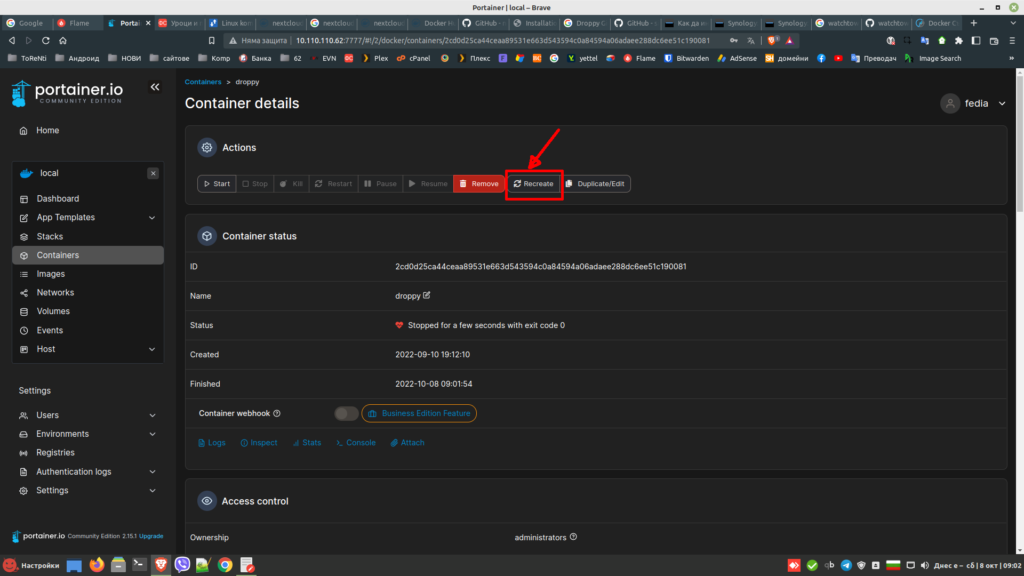
Task: Edit container name with pencil icon
Action: click(426, 295)
